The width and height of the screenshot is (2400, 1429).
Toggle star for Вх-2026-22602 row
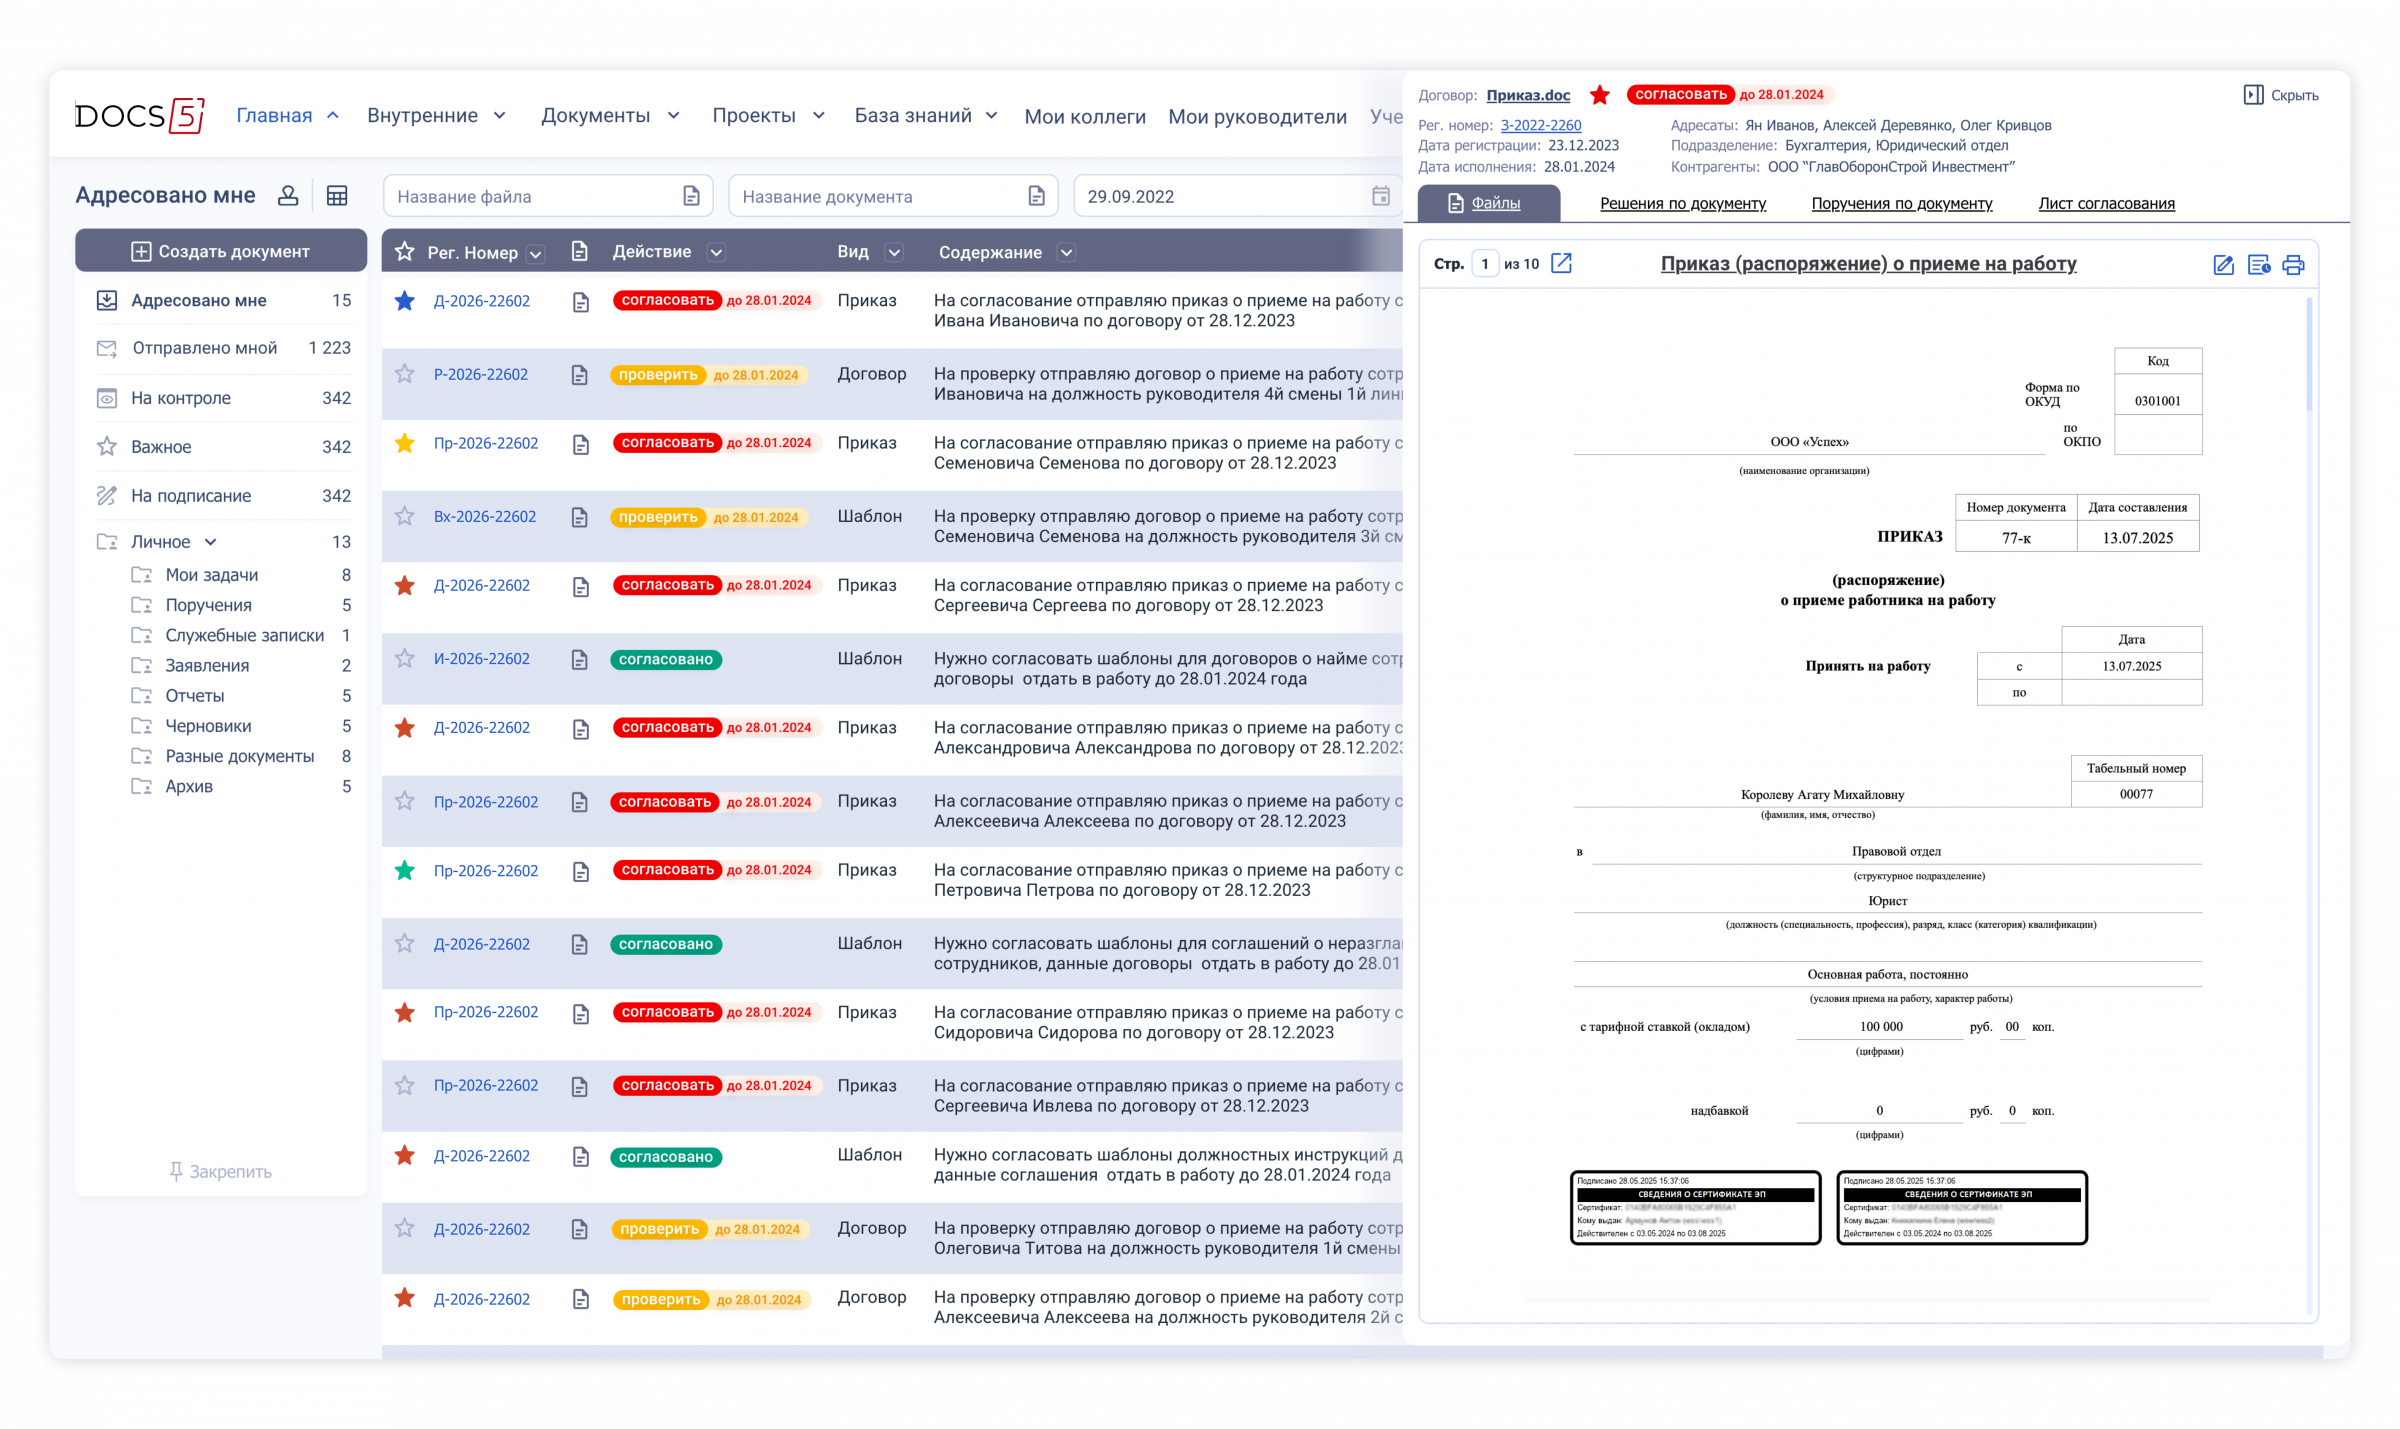click(x=404, y=516)
